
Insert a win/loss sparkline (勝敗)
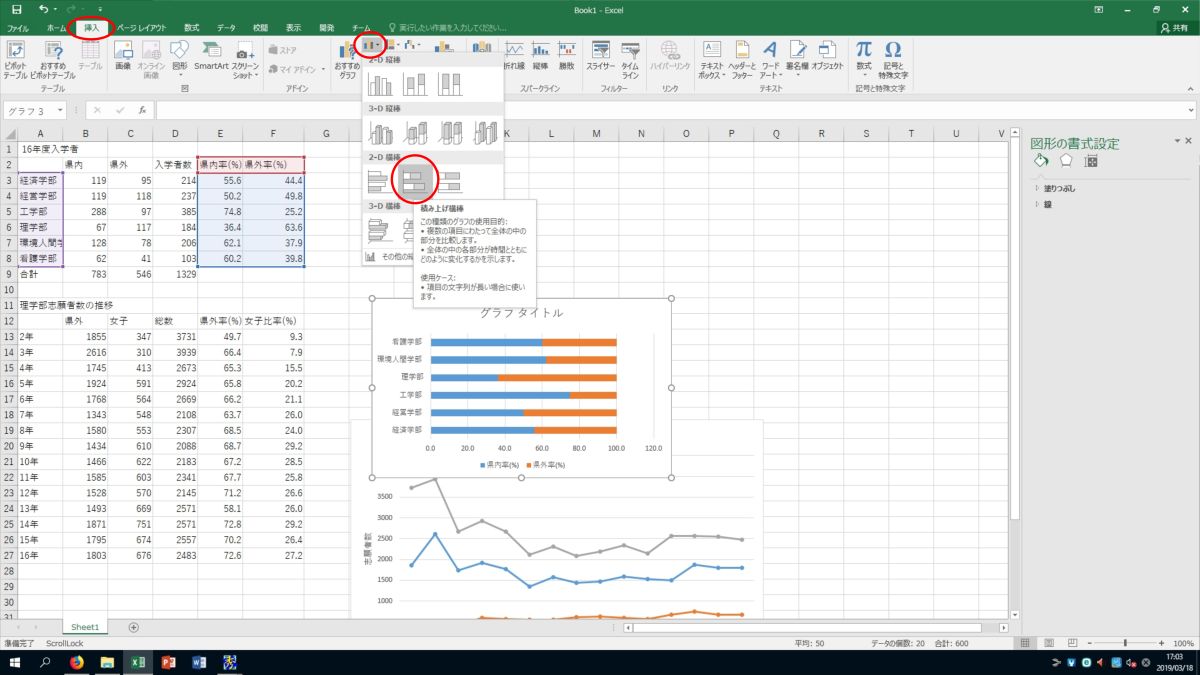click(x=566, y=54)
